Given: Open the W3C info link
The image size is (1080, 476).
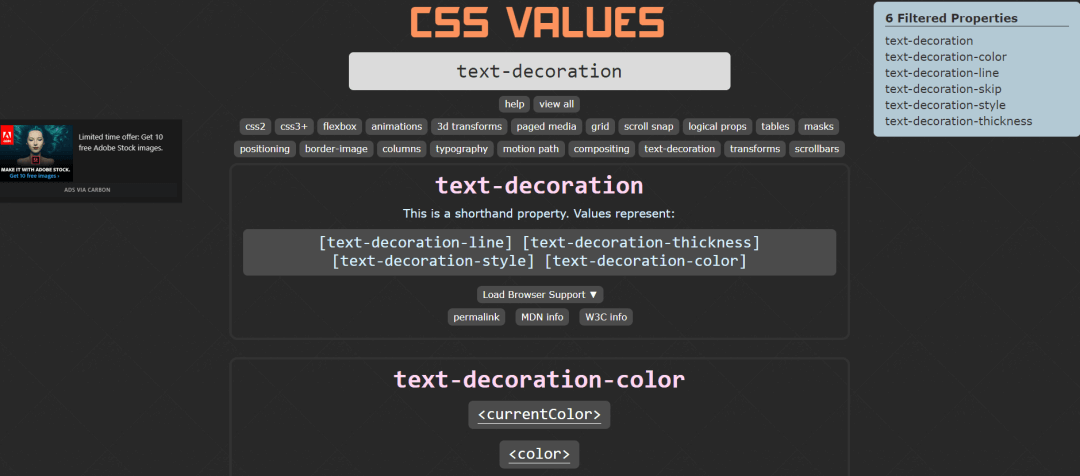Looking at the screenshot, I should pos(606,317).
